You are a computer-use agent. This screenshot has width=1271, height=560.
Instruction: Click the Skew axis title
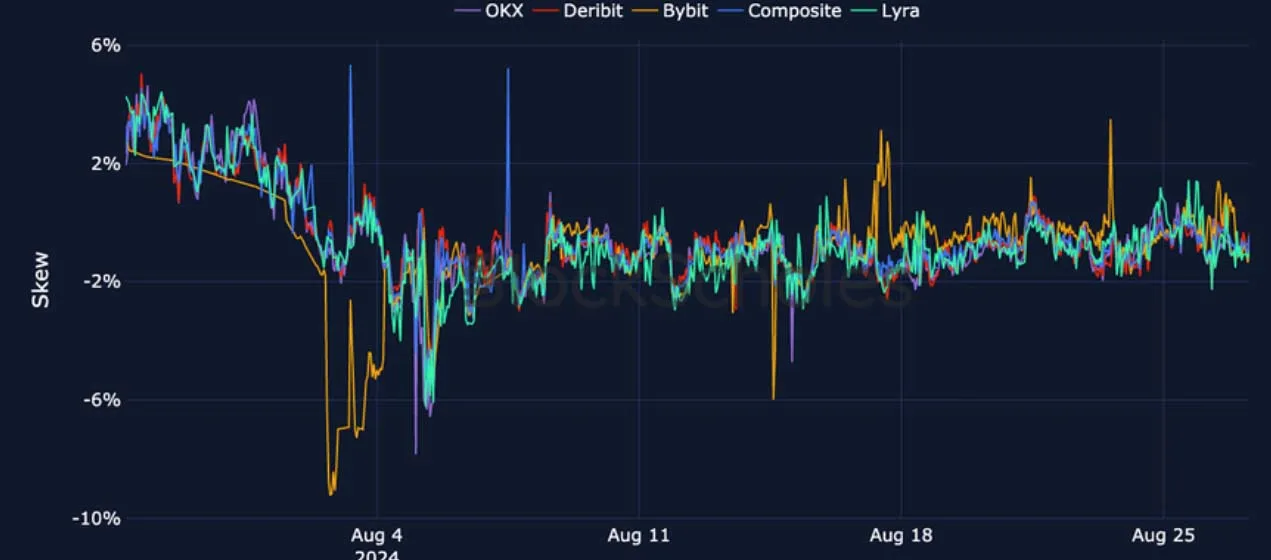(41, 279)
